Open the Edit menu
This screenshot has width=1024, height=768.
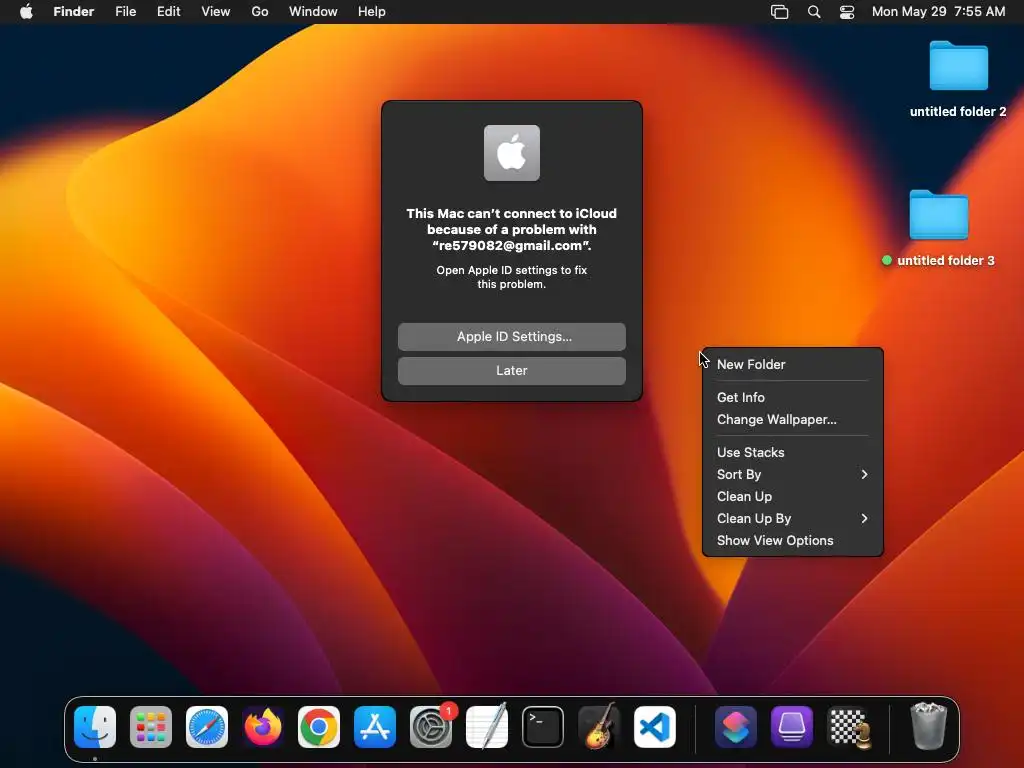click(168, 12)
